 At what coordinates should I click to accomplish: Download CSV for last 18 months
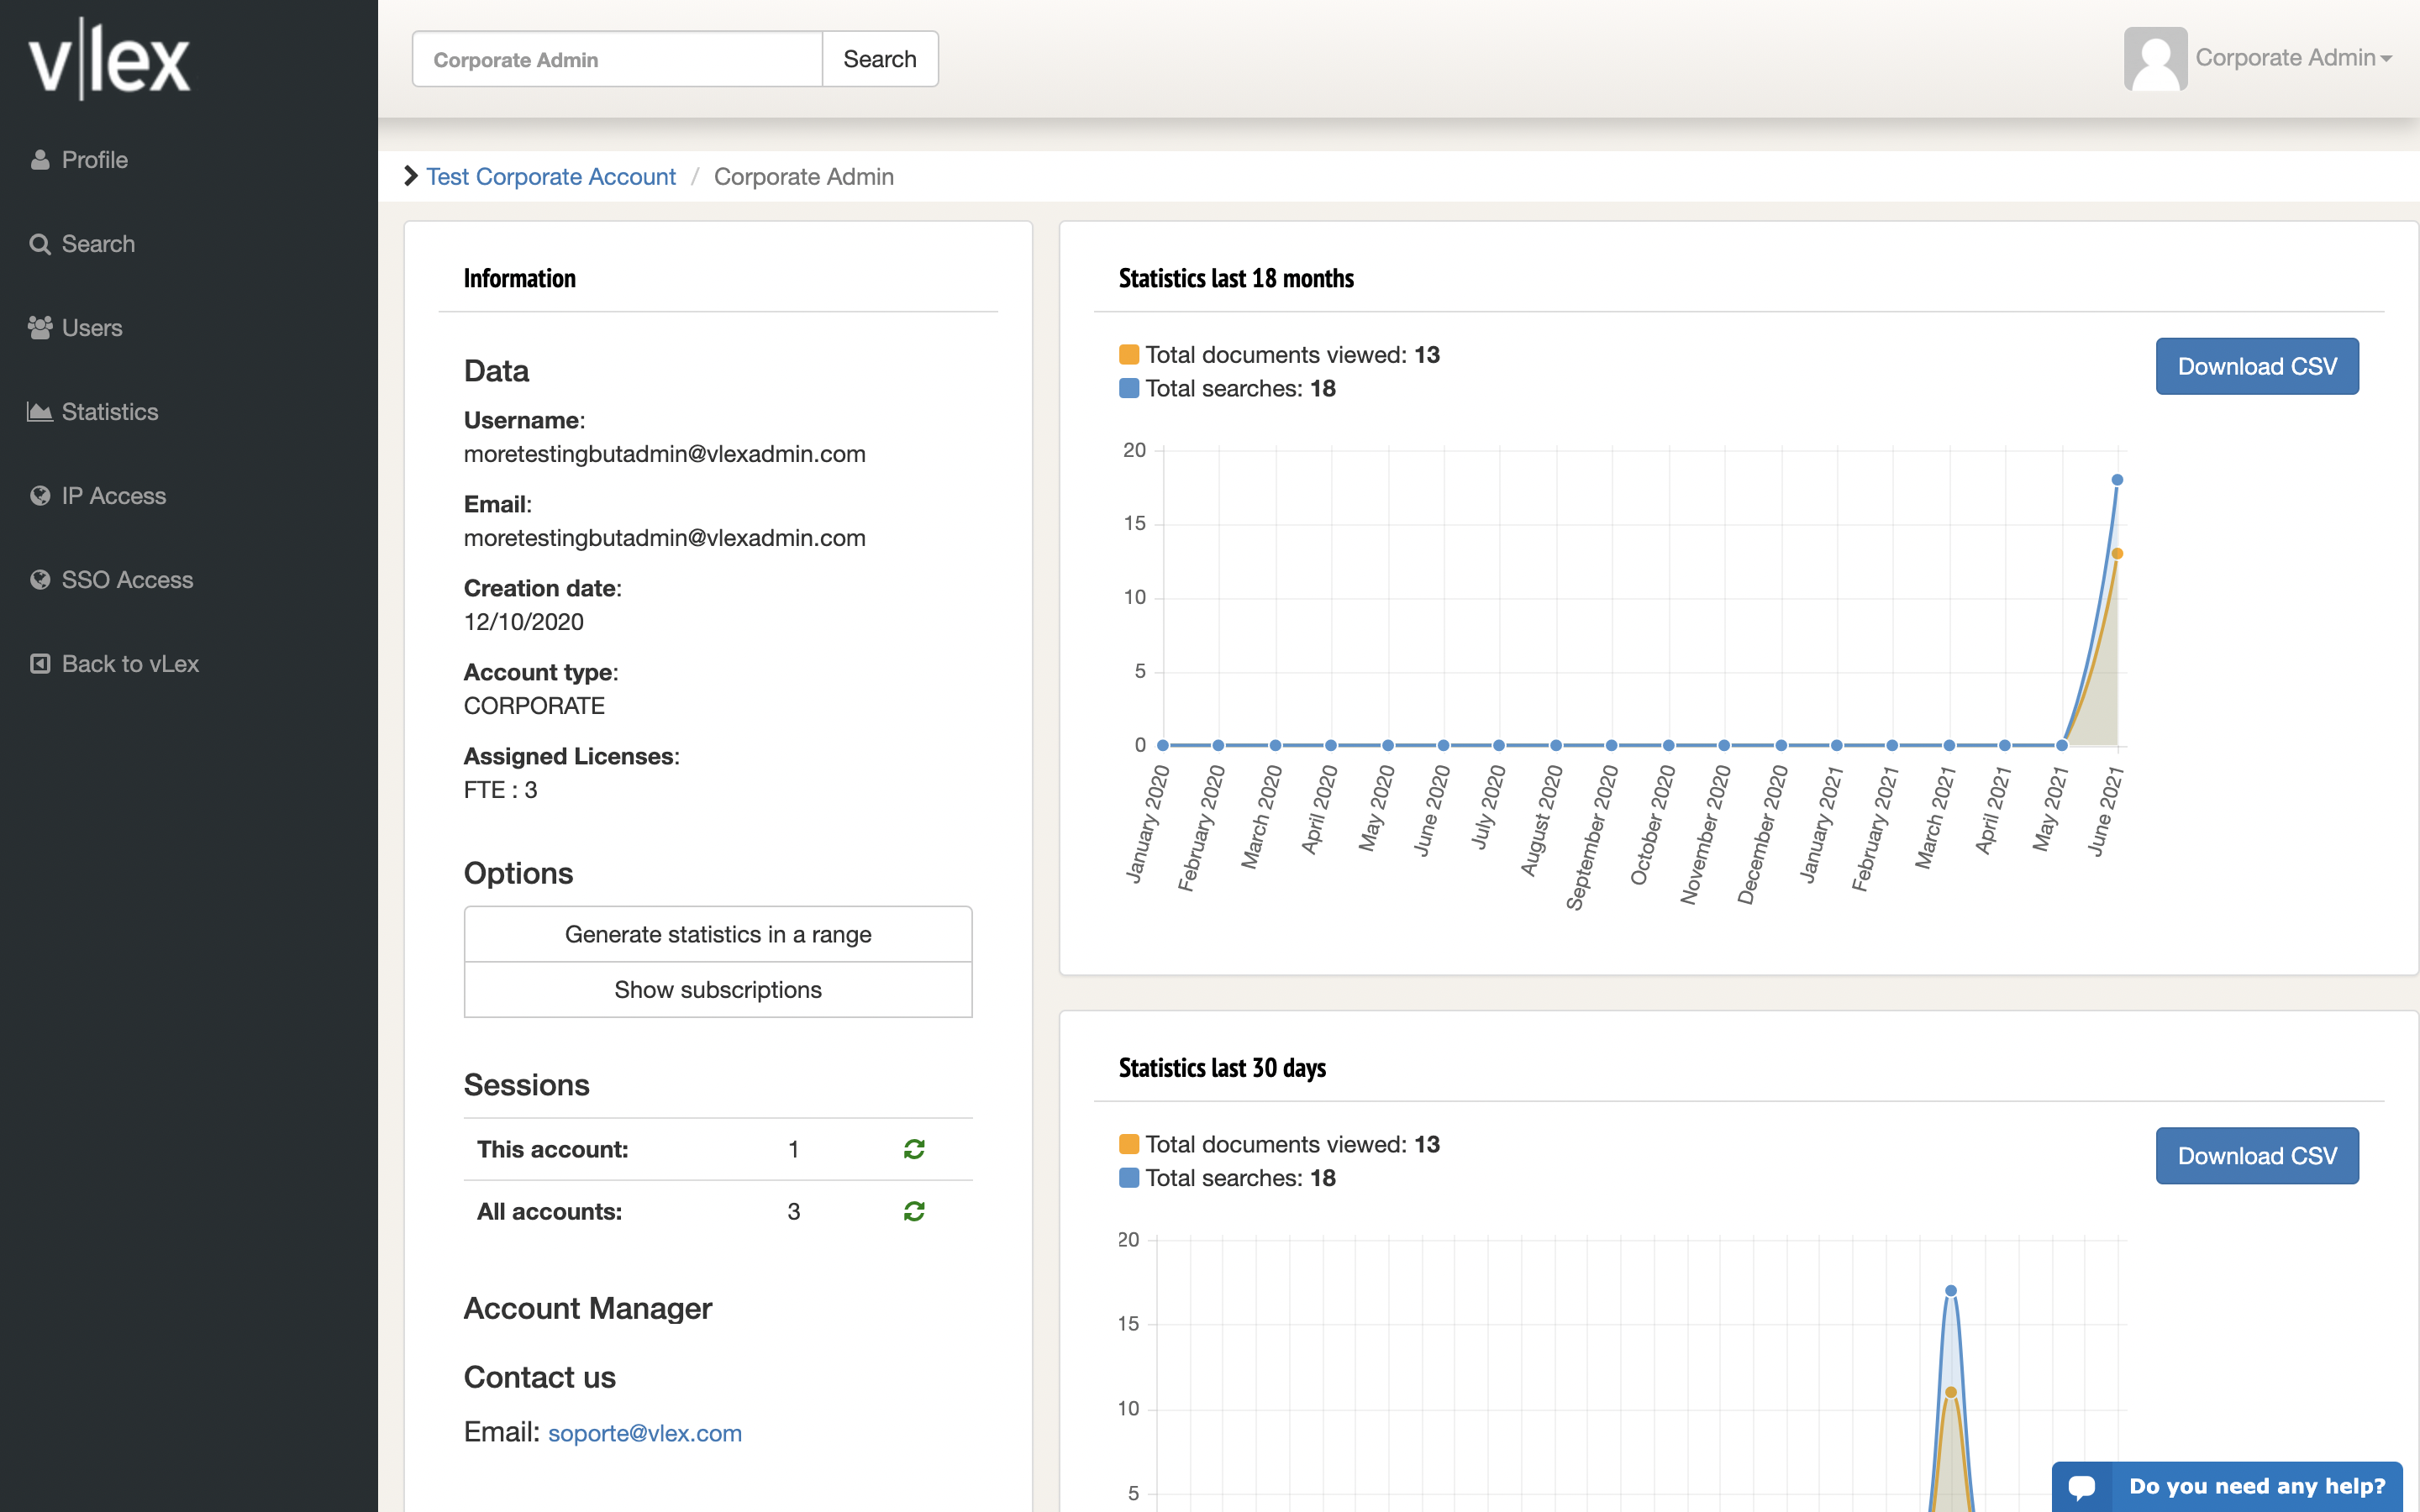2257,366
